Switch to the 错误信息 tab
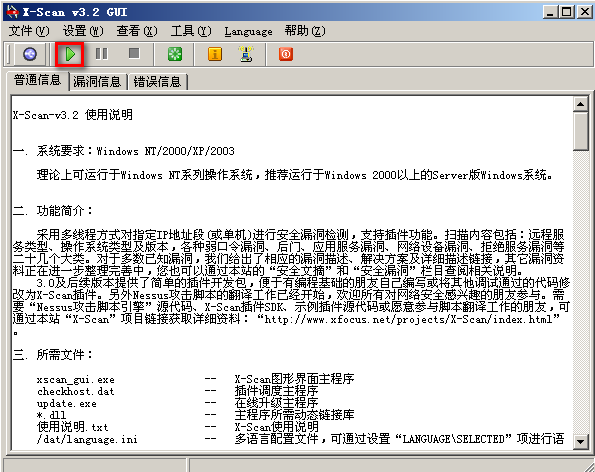 (157, 82)
